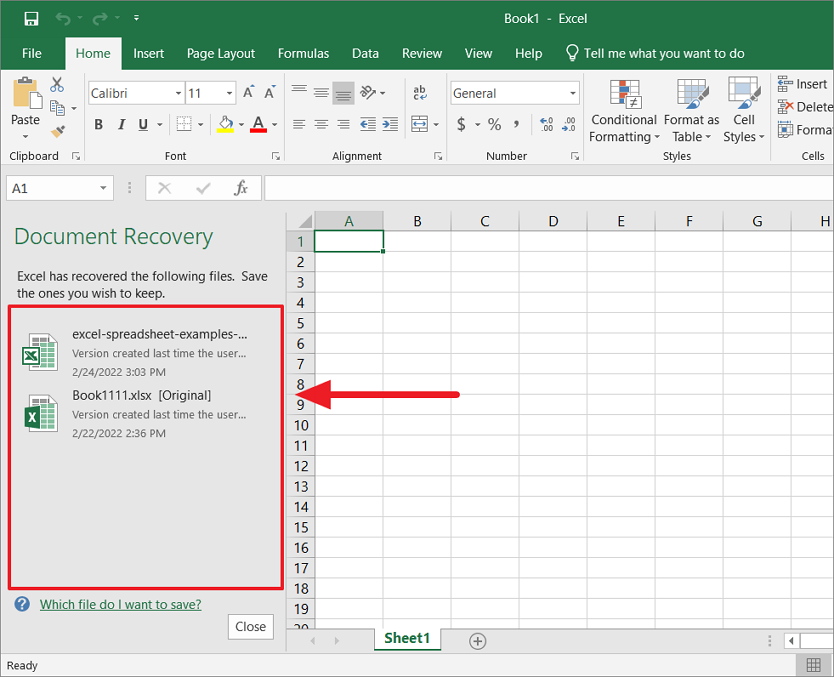
Task: Switch to the Formulas ribbon tab
Action: pos(303,53)
